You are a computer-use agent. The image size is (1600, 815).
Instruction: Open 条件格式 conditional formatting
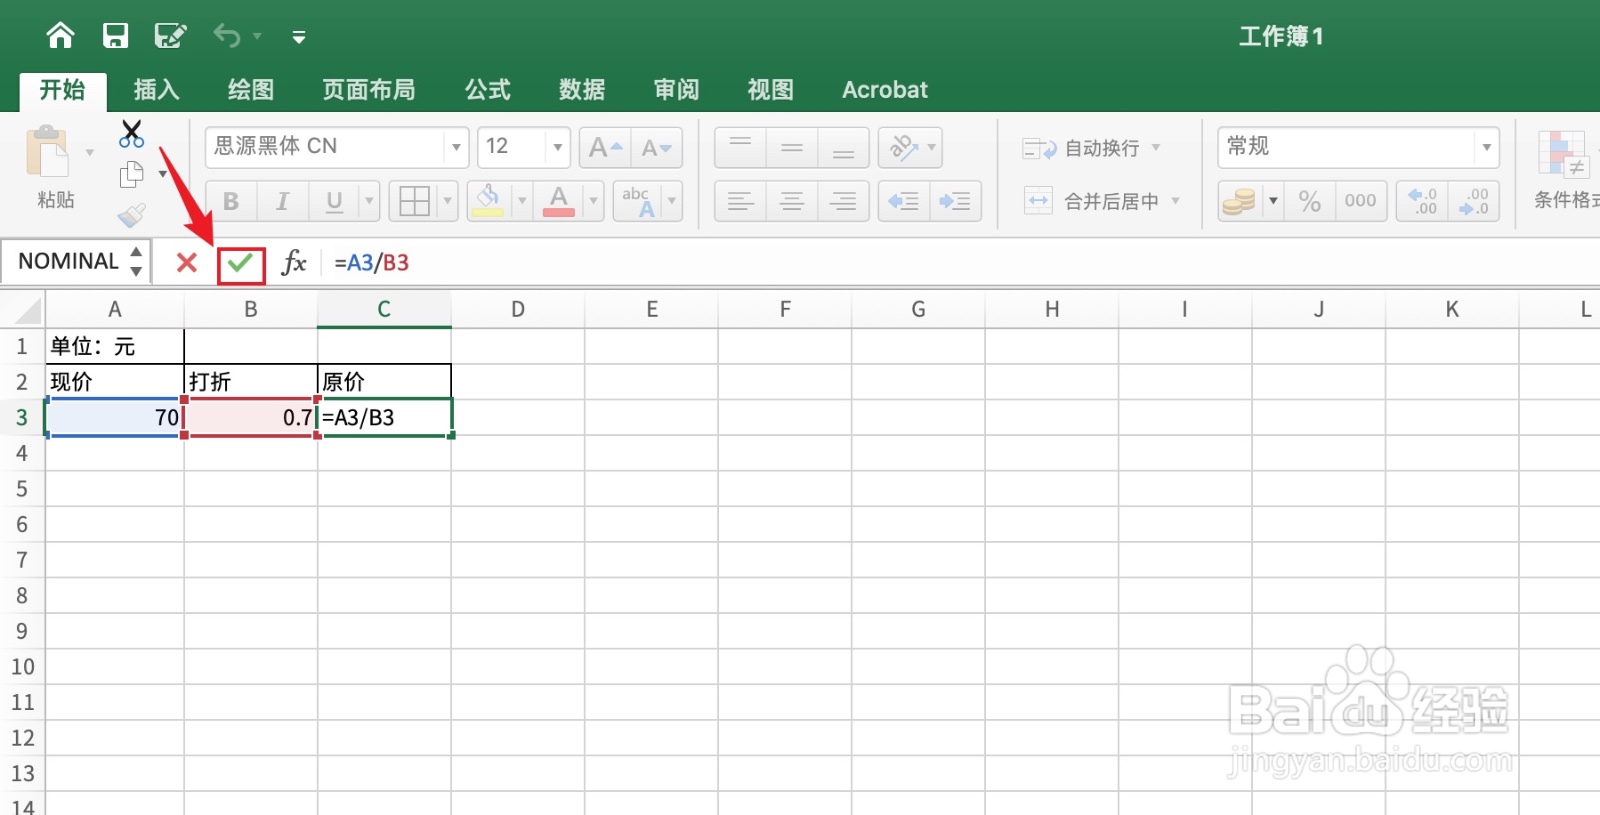[x=1565, y=169]
